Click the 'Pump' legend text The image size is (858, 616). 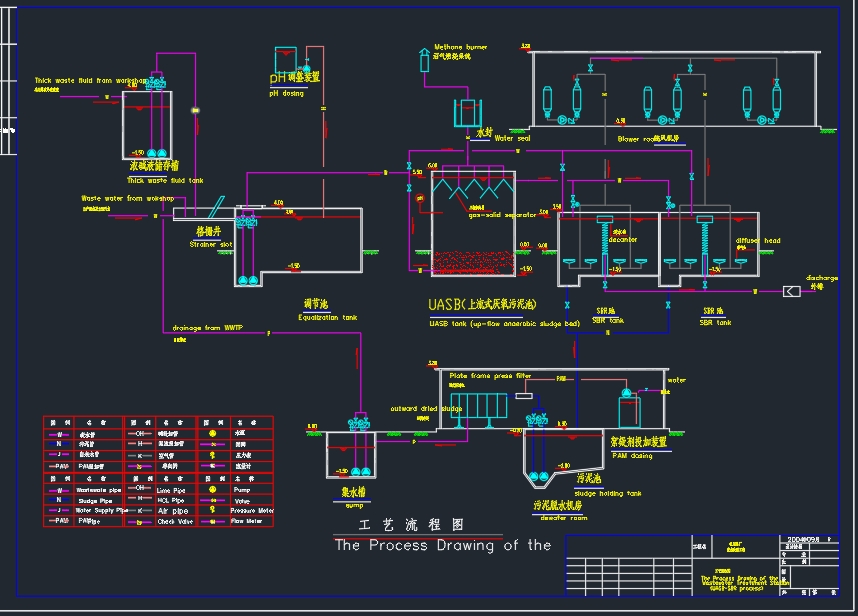[x=242, y=490]
